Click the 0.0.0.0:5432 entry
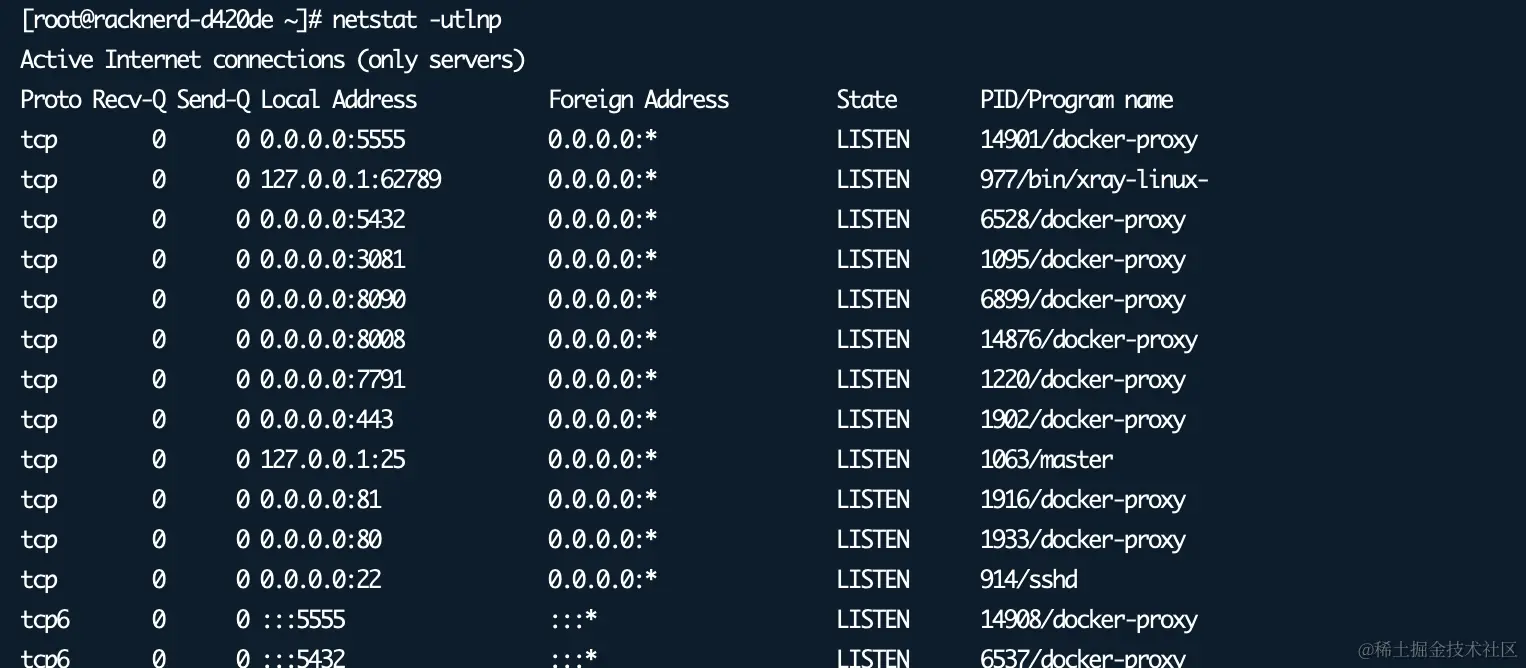The width and height of the screenshot is (1526, 668). pos(333,219)
